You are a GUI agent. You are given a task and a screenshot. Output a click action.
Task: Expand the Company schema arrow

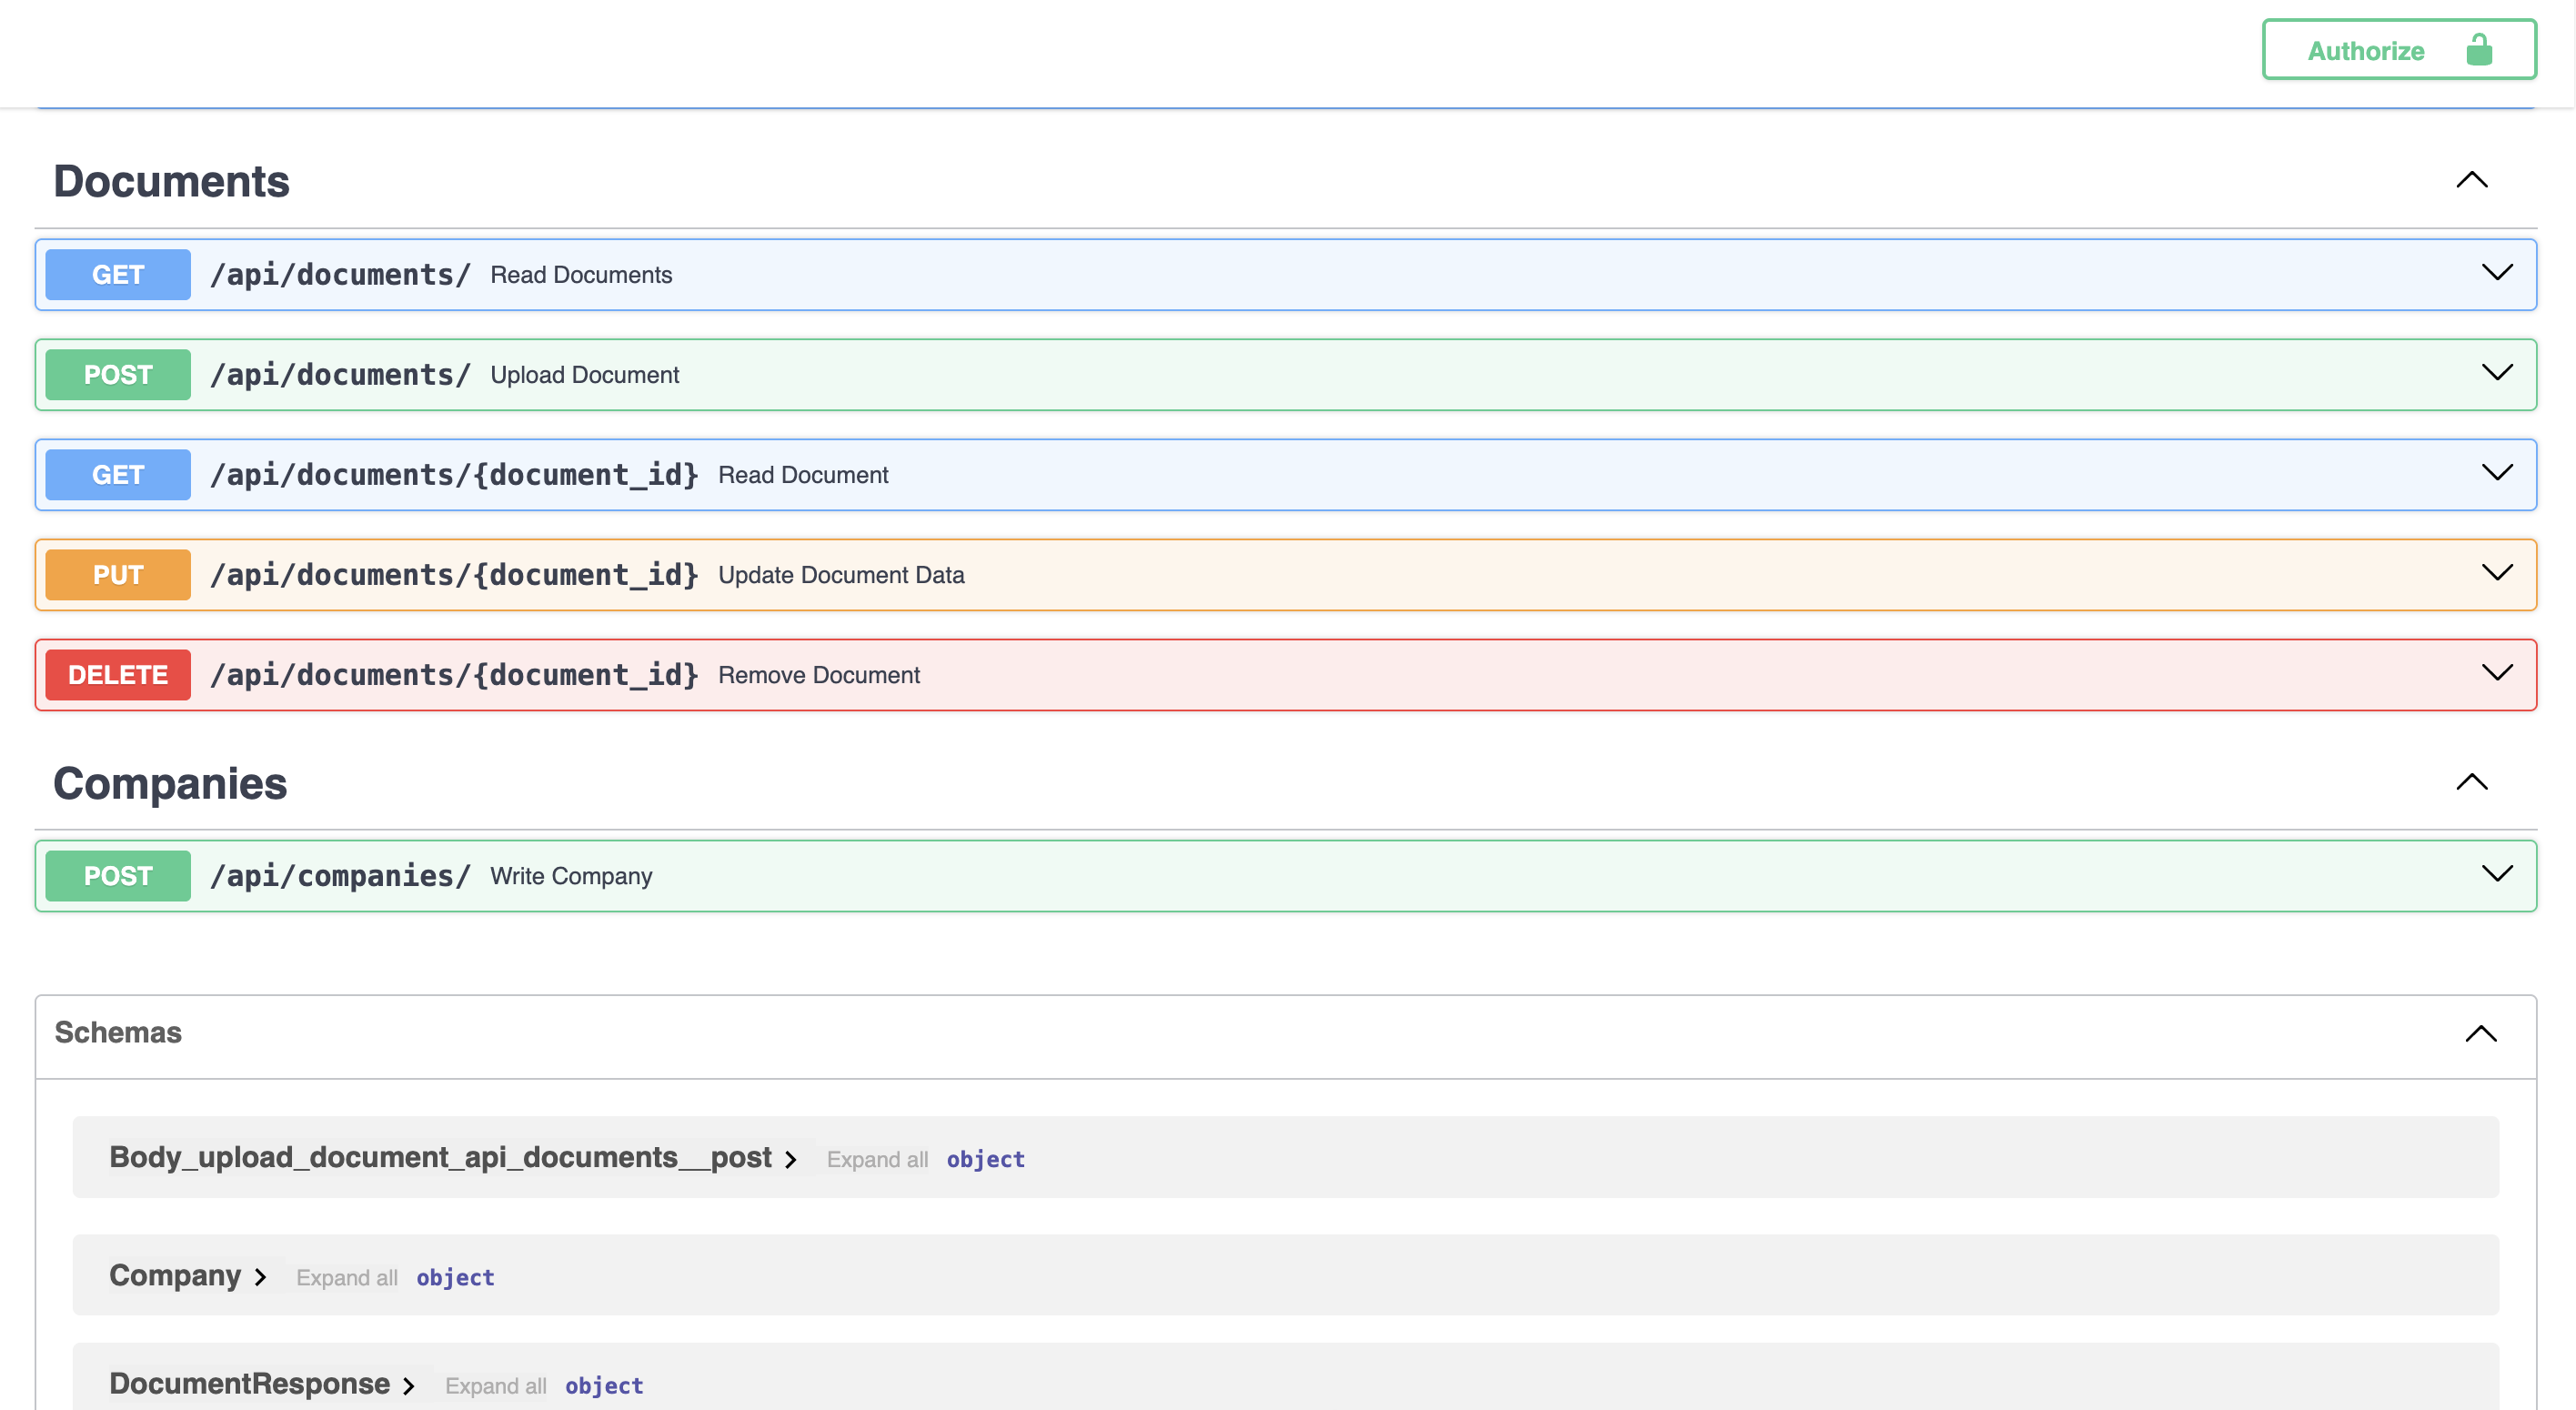pos(261,1277)
